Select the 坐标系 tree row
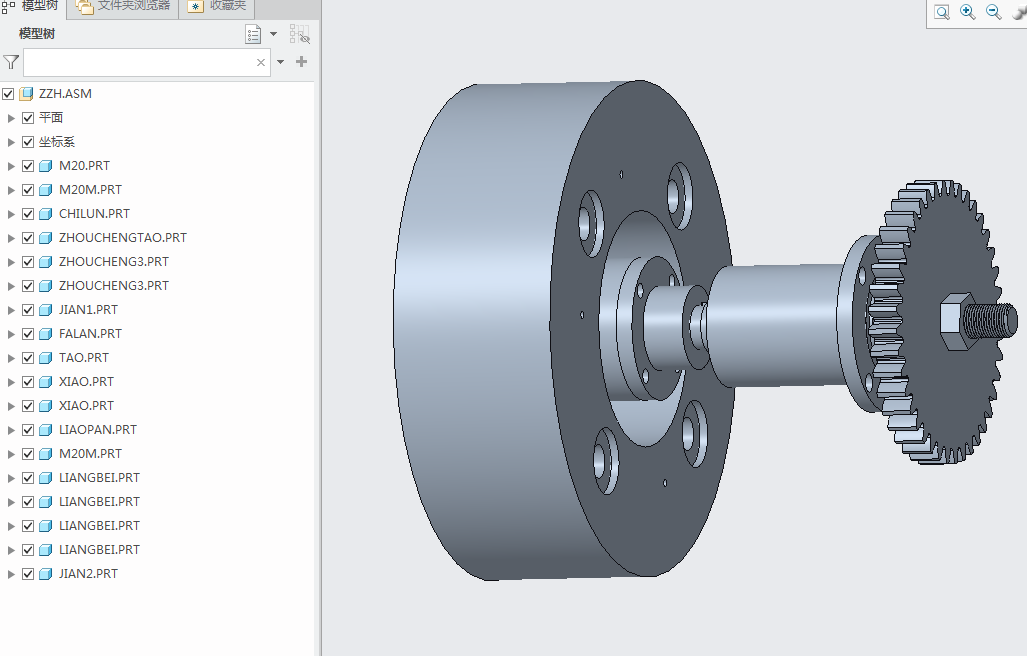1027x656 pixels. [x=56, y=141]
